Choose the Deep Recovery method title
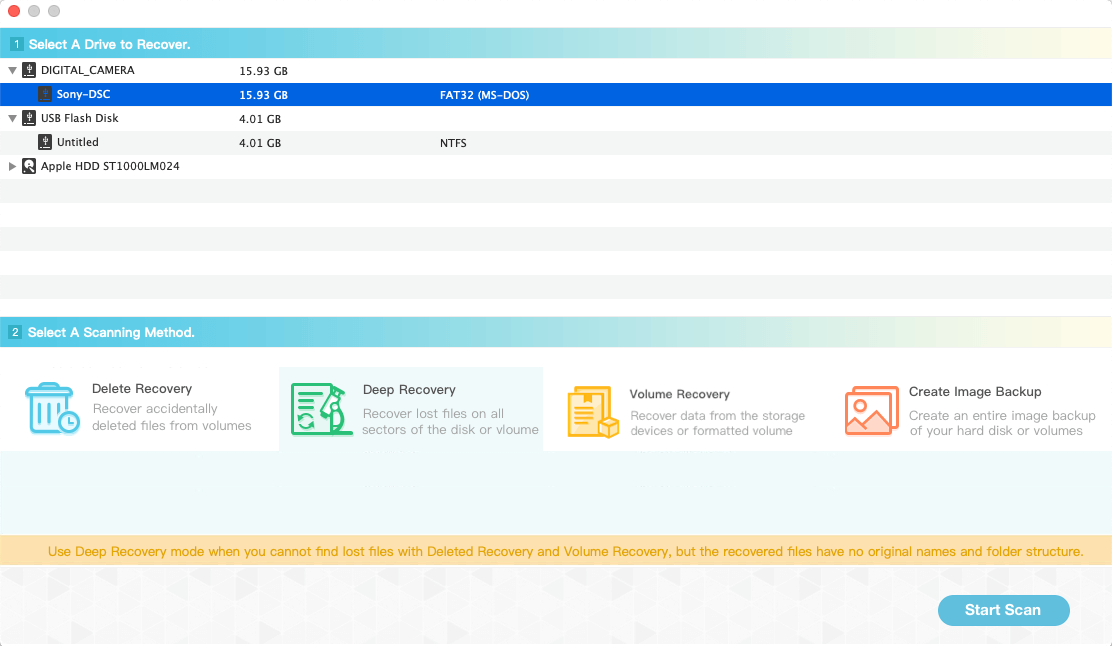 click(409, 389)
